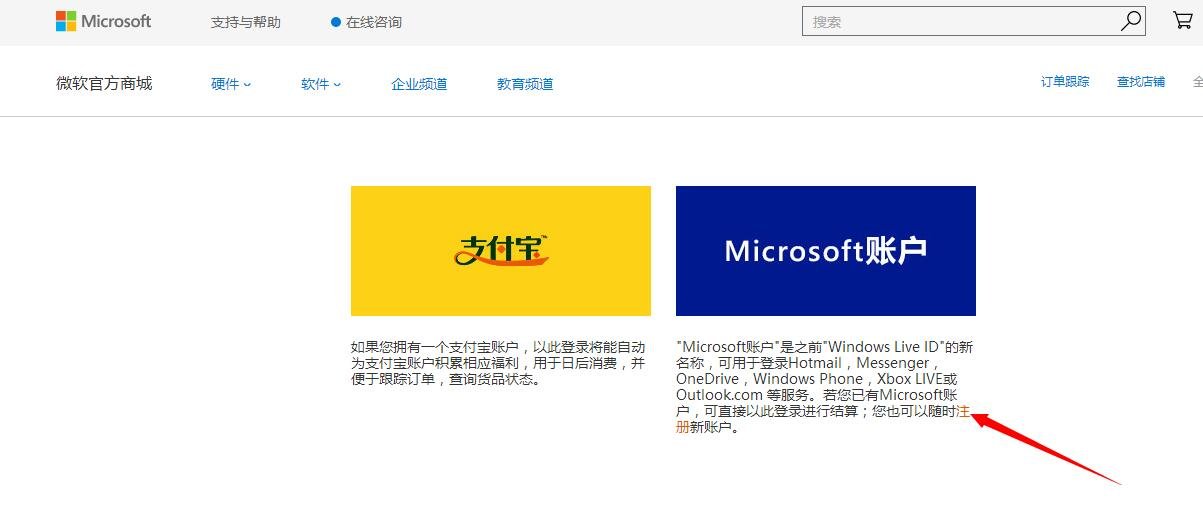1203x529 pixels.
Task: Click the 微软官方商城 store title
Action: point(104,83)
